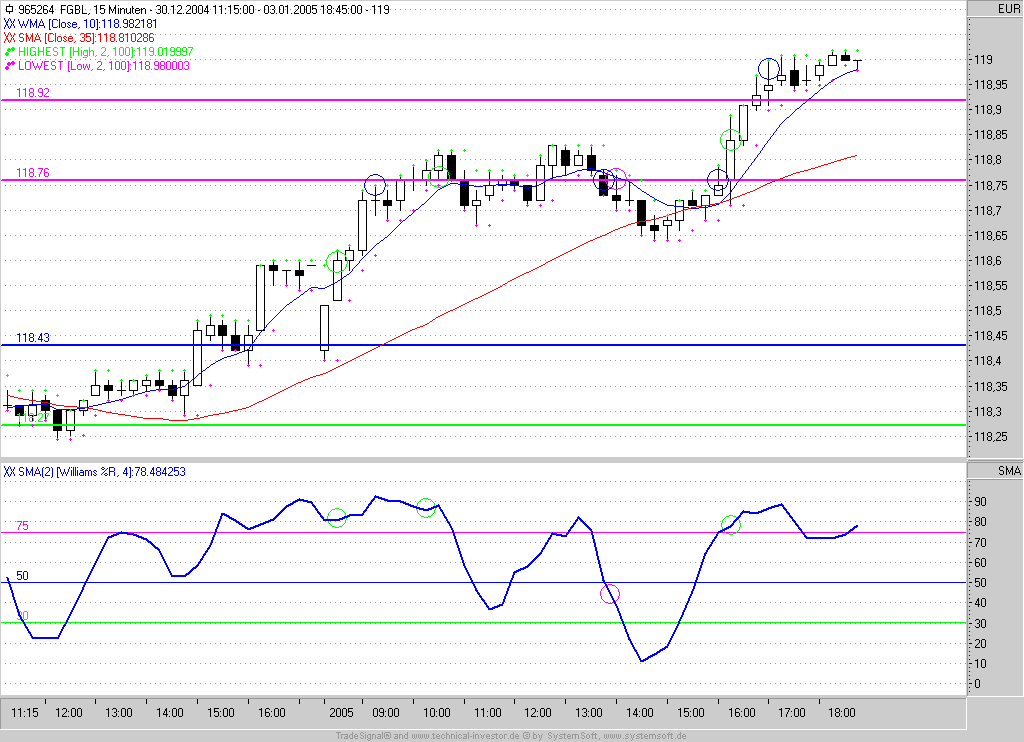This screenshot has height=742, width=1024.
Task: Click the 0 value on the indicator axis
Action: pyautogui.click(x=977, y=684)
